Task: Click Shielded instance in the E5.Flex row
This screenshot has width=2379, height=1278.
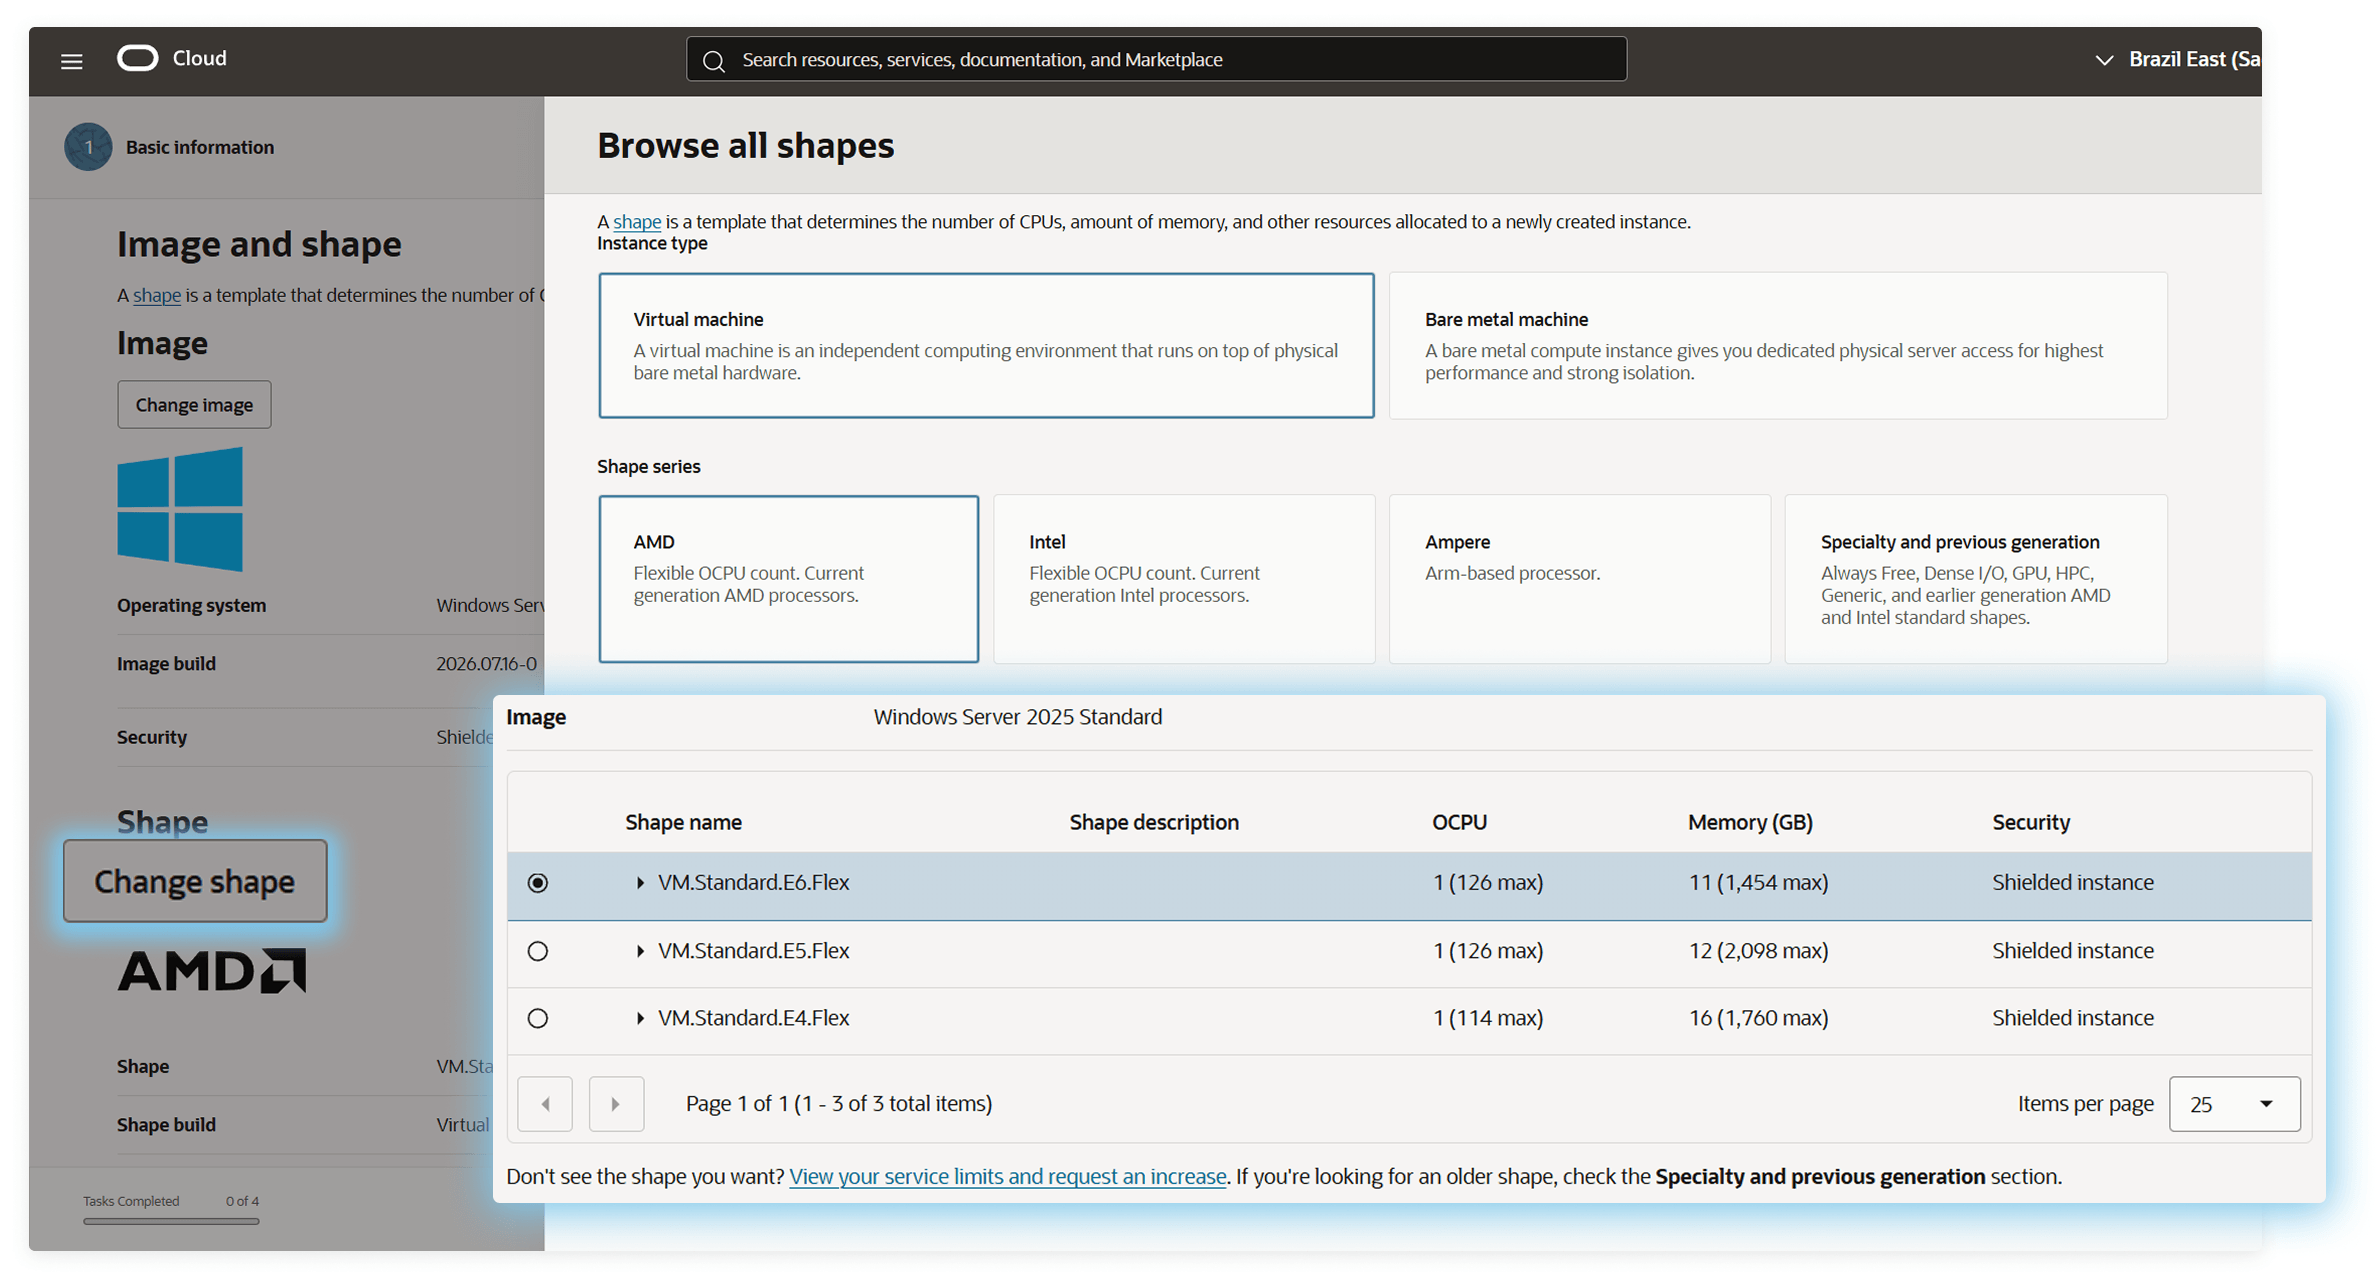Action: coord(2073,951)
